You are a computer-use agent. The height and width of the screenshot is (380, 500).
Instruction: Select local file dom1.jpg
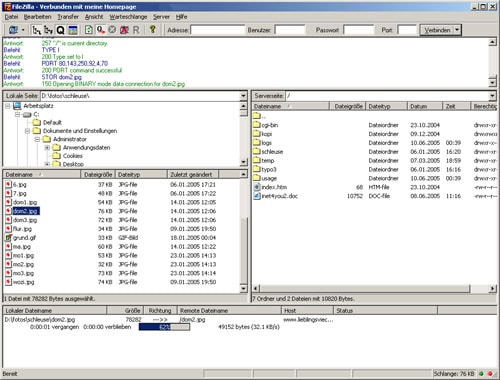pyautogui.click(x=21, y=202)
